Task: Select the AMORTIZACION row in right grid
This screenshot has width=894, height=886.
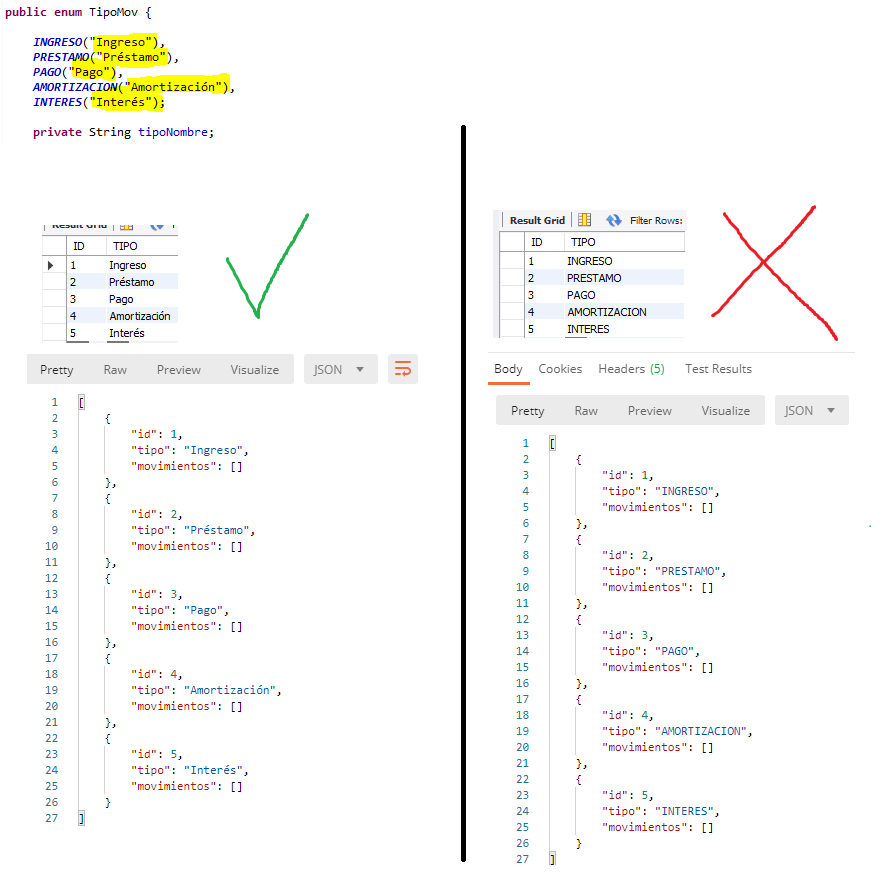Action: 606,312
